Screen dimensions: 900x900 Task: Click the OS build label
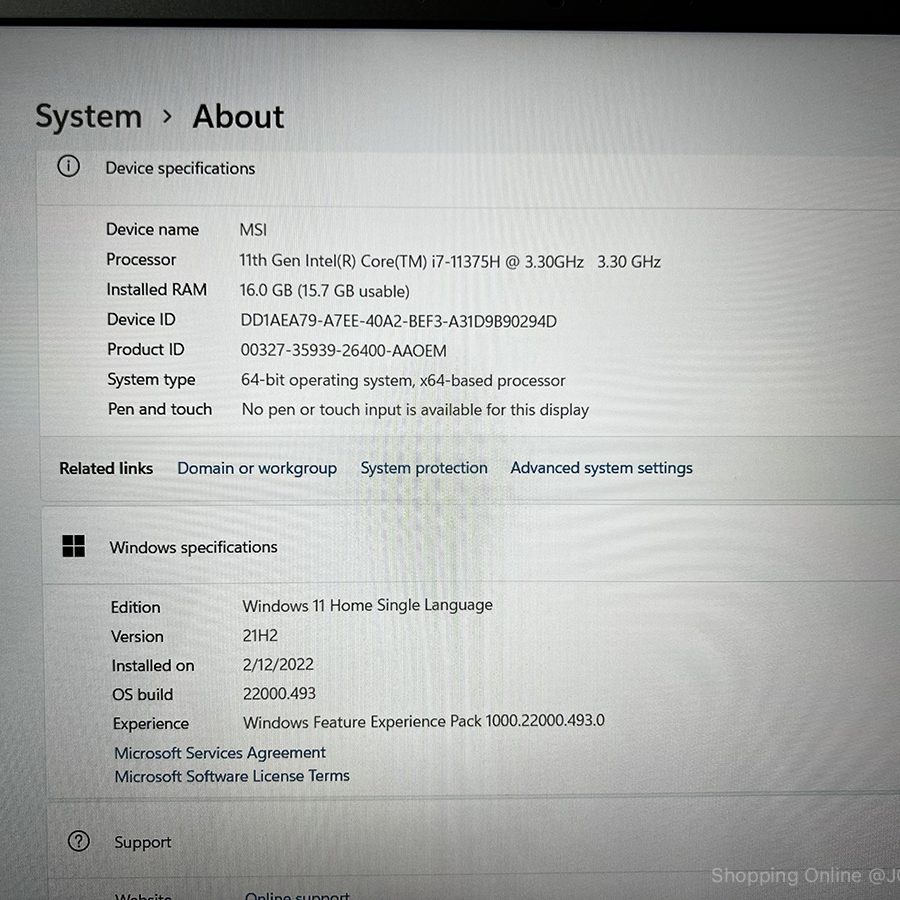coord(143,695)
